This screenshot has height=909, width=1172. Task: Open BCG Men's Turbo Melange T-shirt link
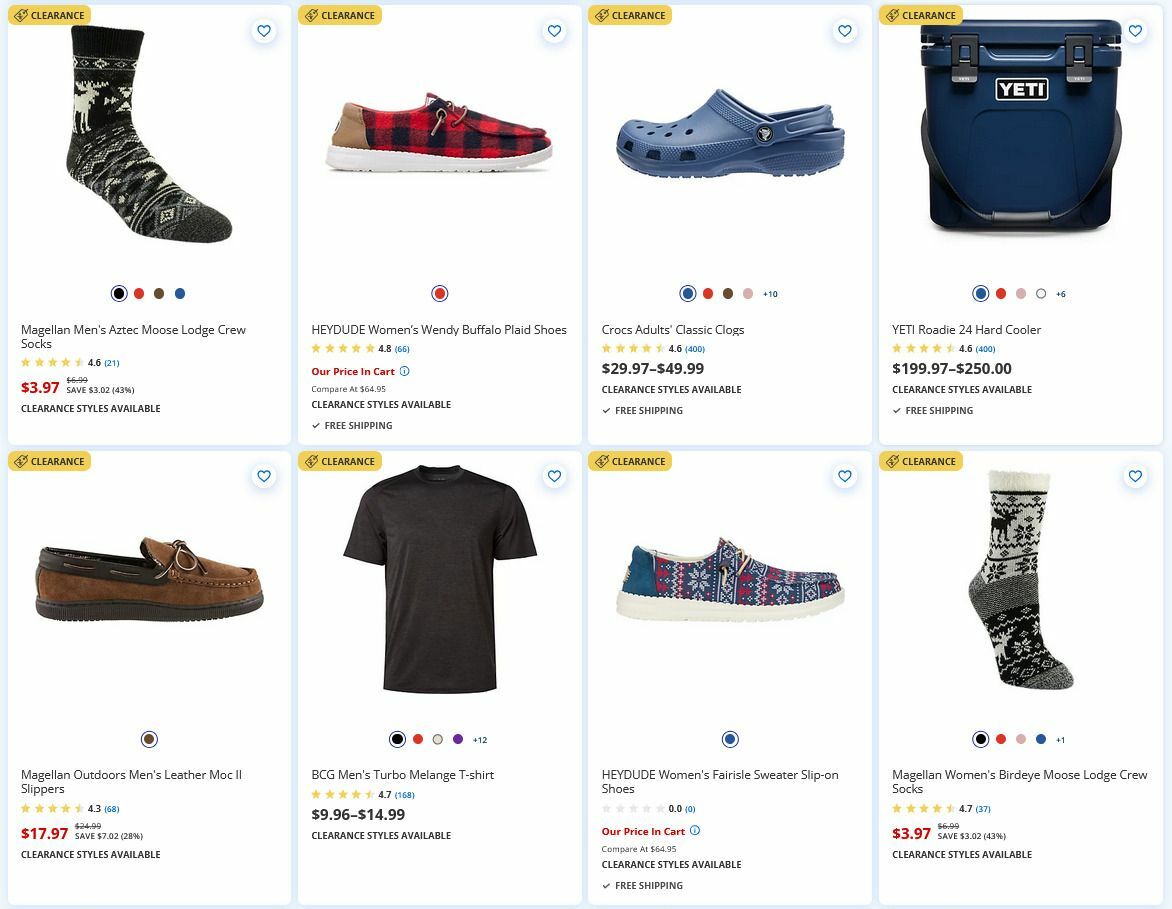402,775
